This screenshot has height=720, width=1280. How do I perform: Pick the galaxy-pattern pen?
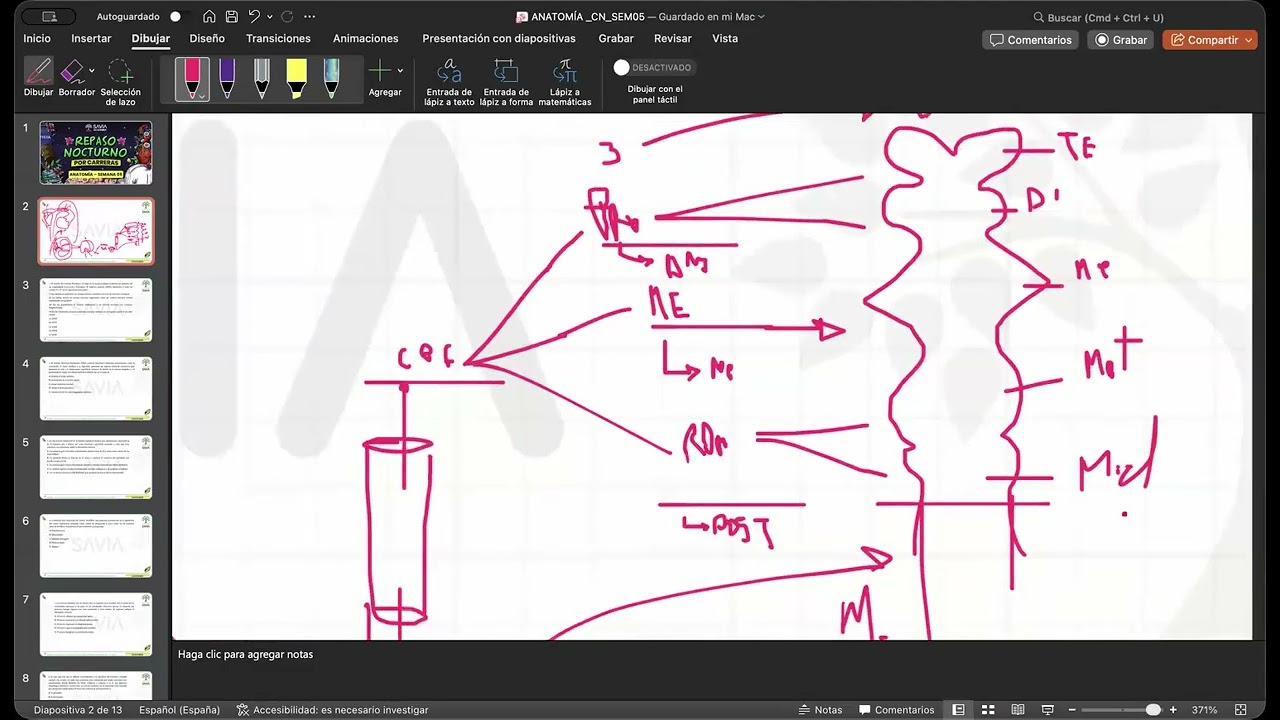[331, 78]
